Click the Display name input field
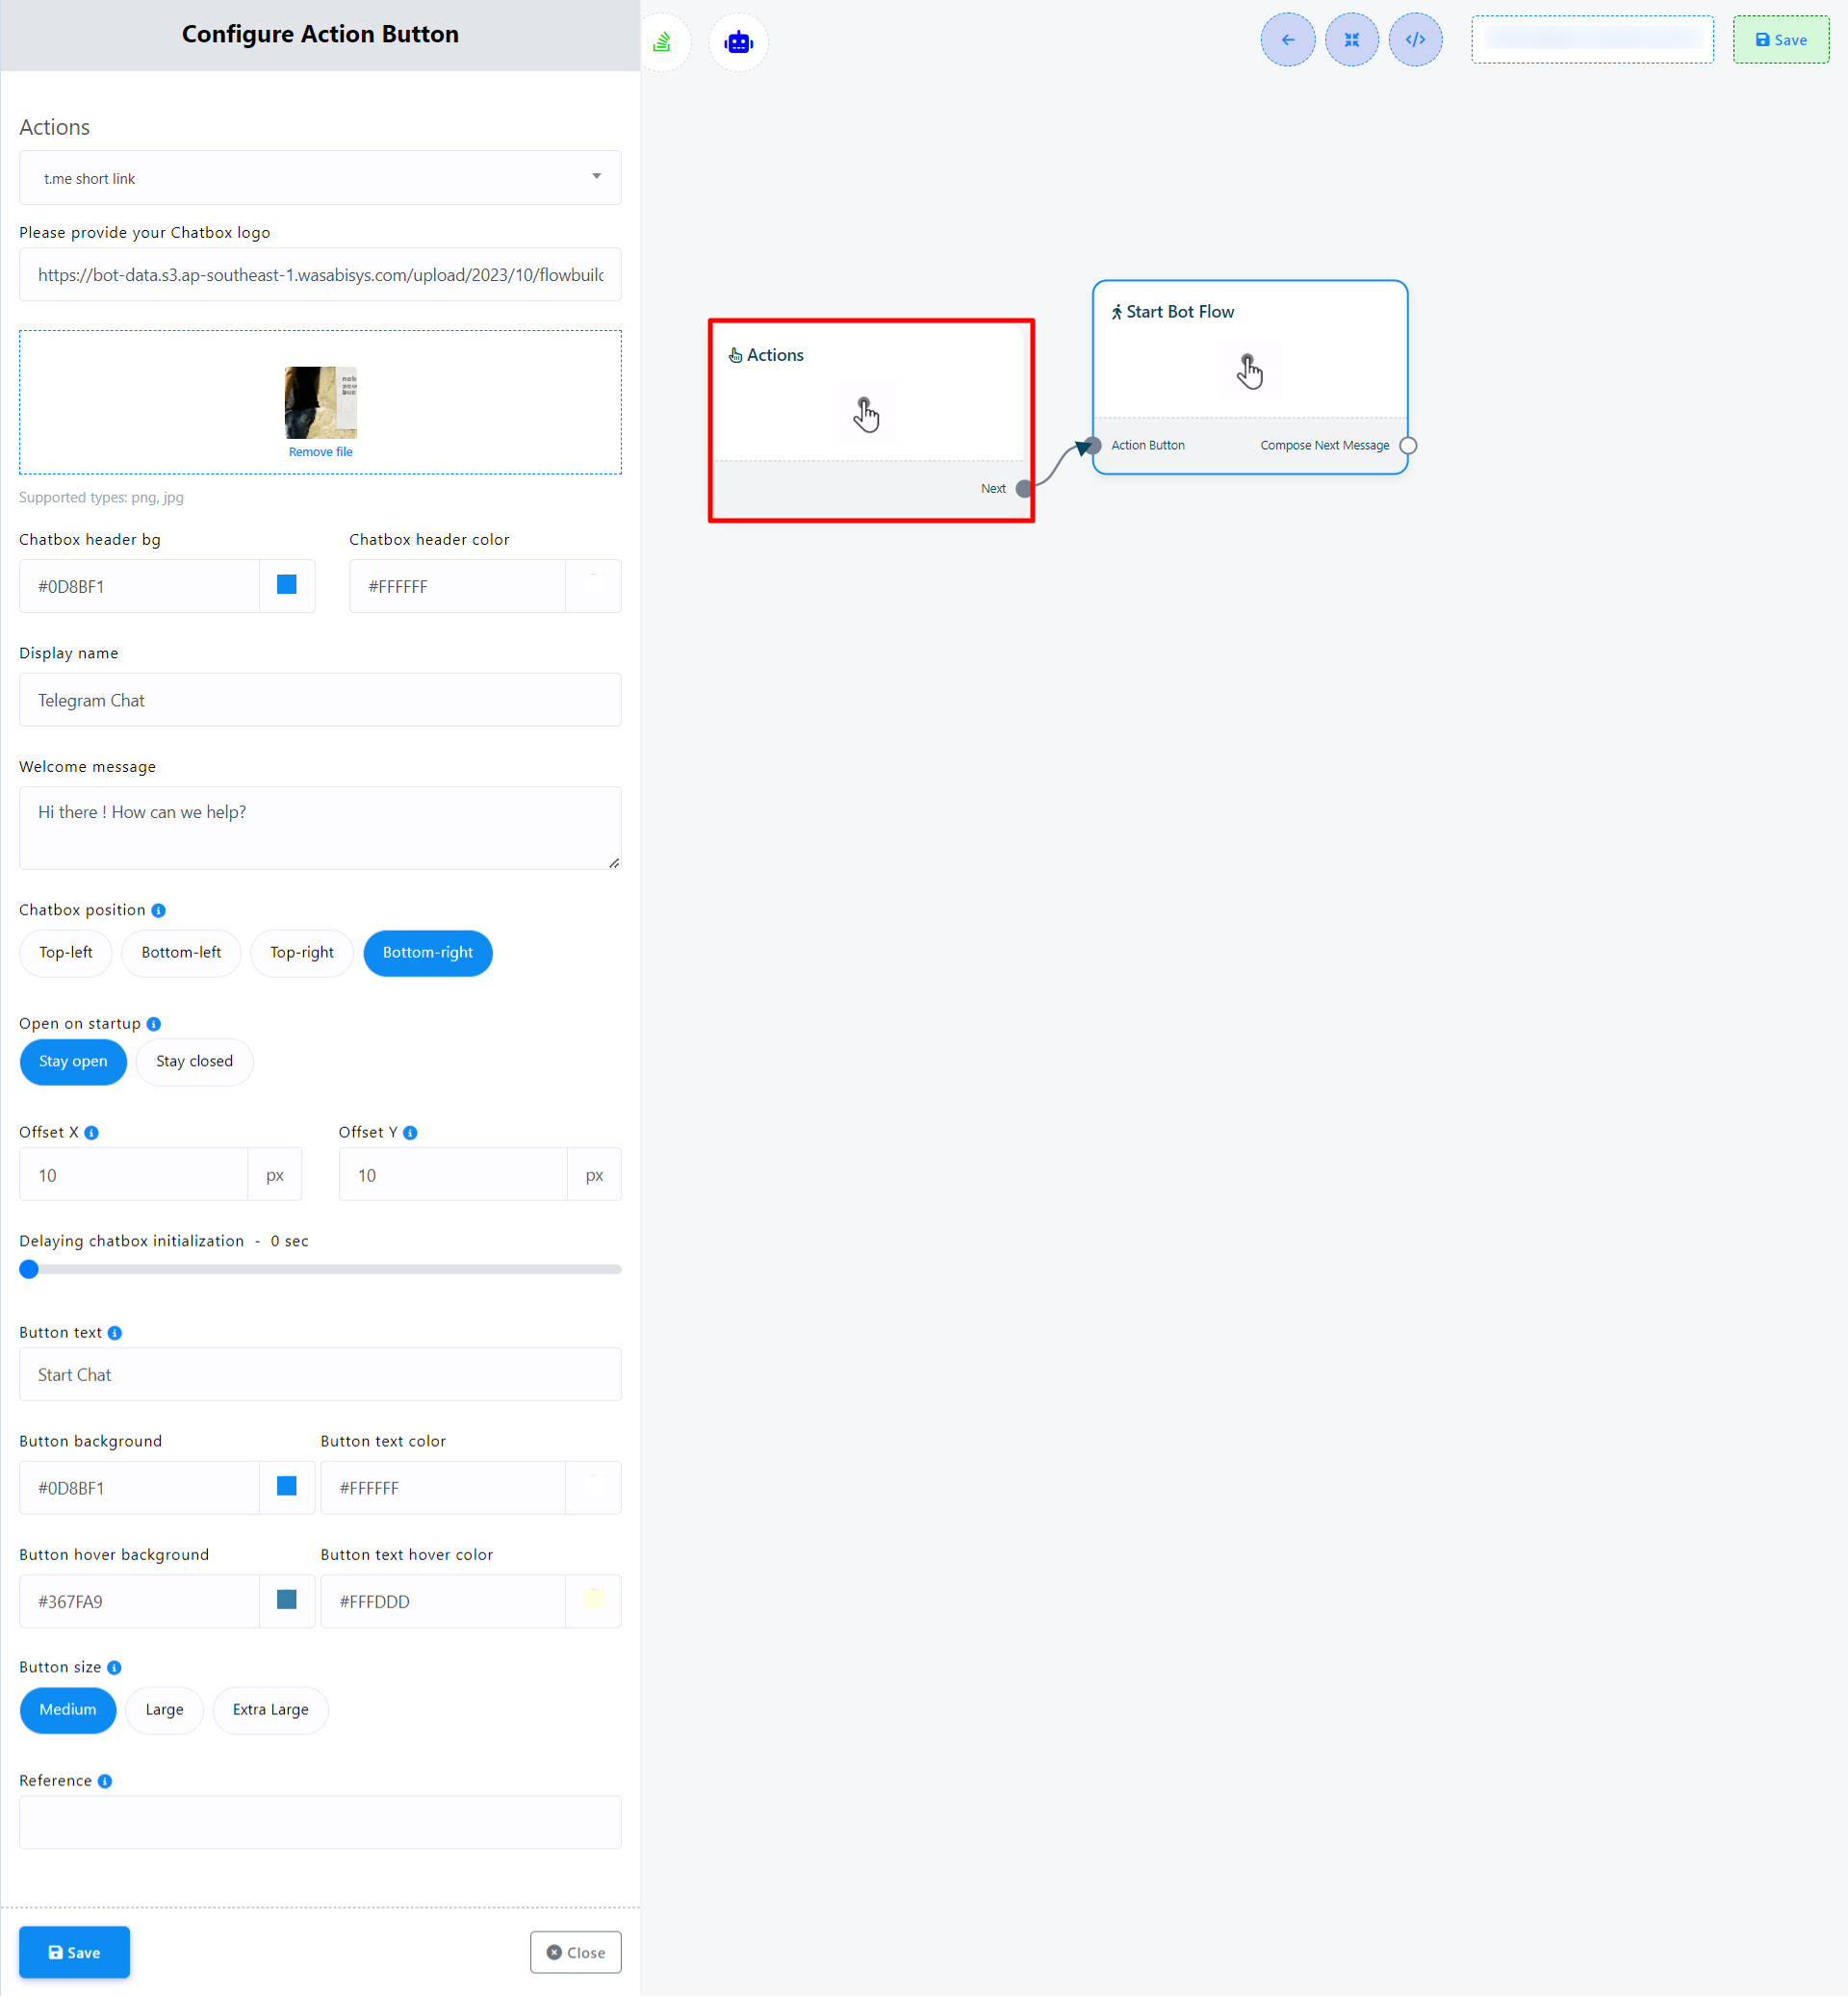Screen dimensions: 1848x1998 (320, 700)
